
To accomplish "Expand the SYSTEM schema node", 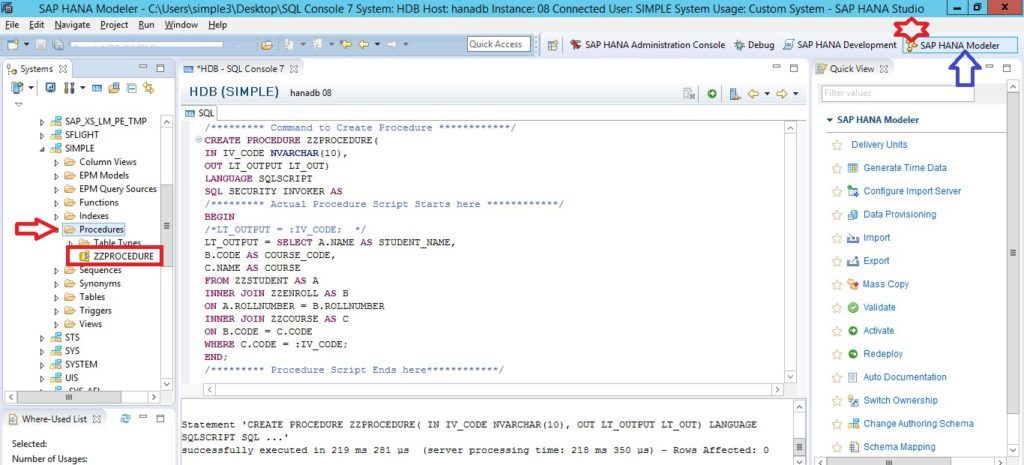I will pyautogui.click(x=42, y=364).
